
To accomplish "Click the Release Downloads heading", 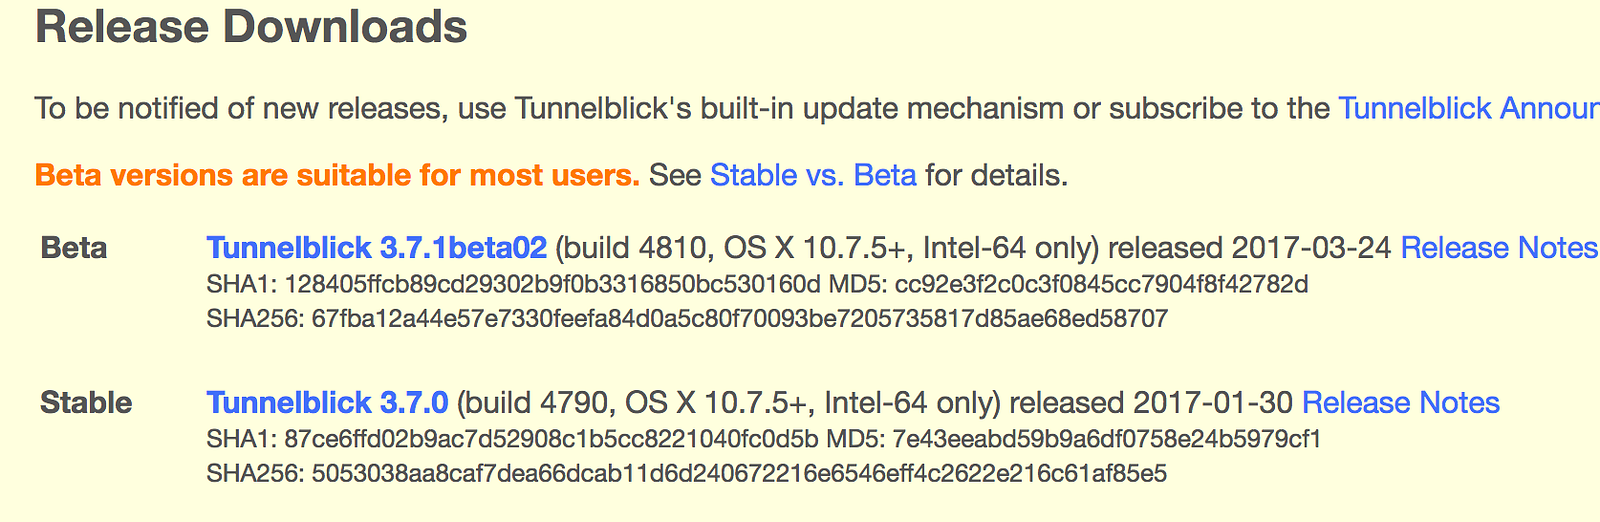I will [x=251, y=27].
